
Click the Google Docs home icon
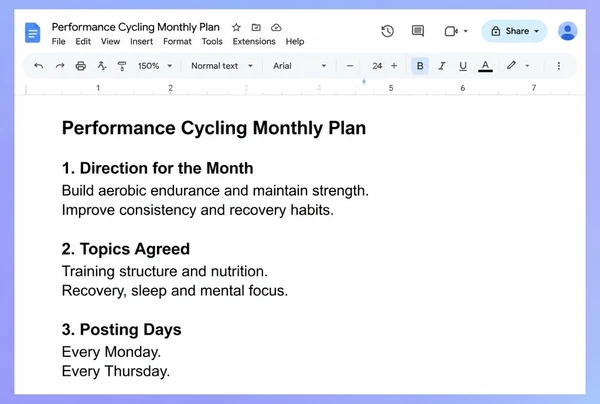click(33, 33)
